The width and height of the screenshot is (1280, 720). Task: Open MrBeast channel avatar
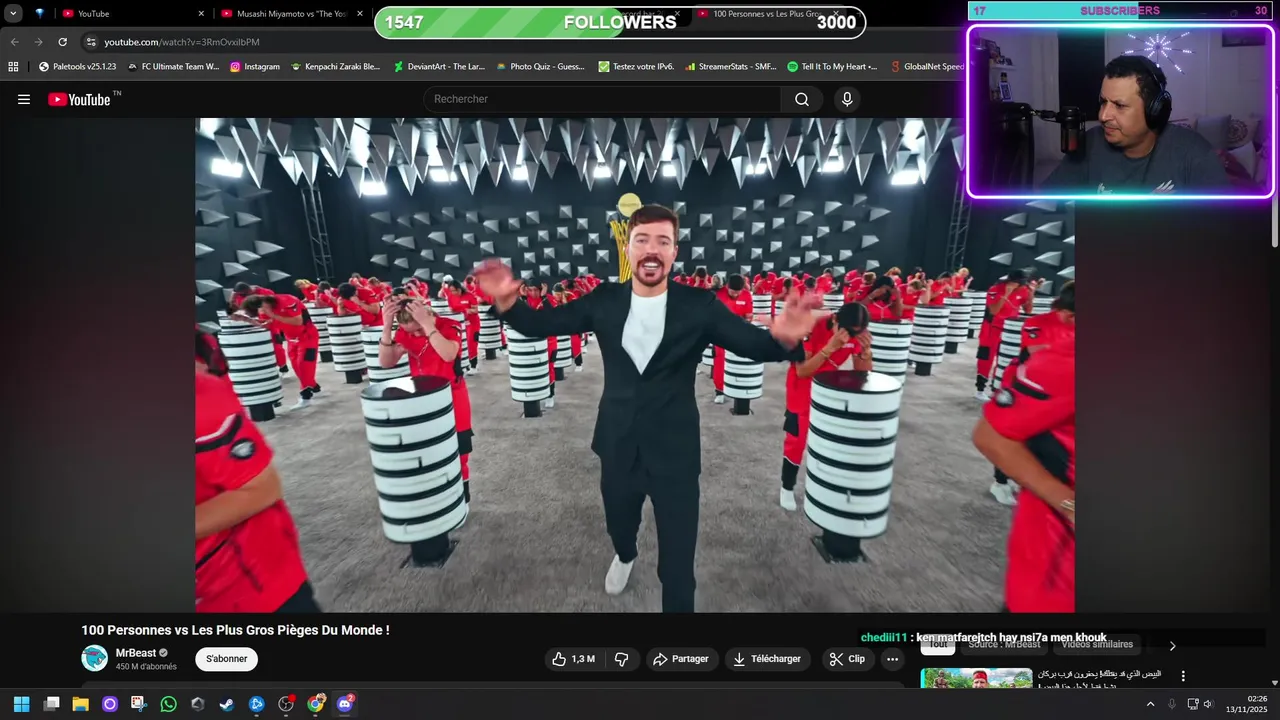[94, 658]
